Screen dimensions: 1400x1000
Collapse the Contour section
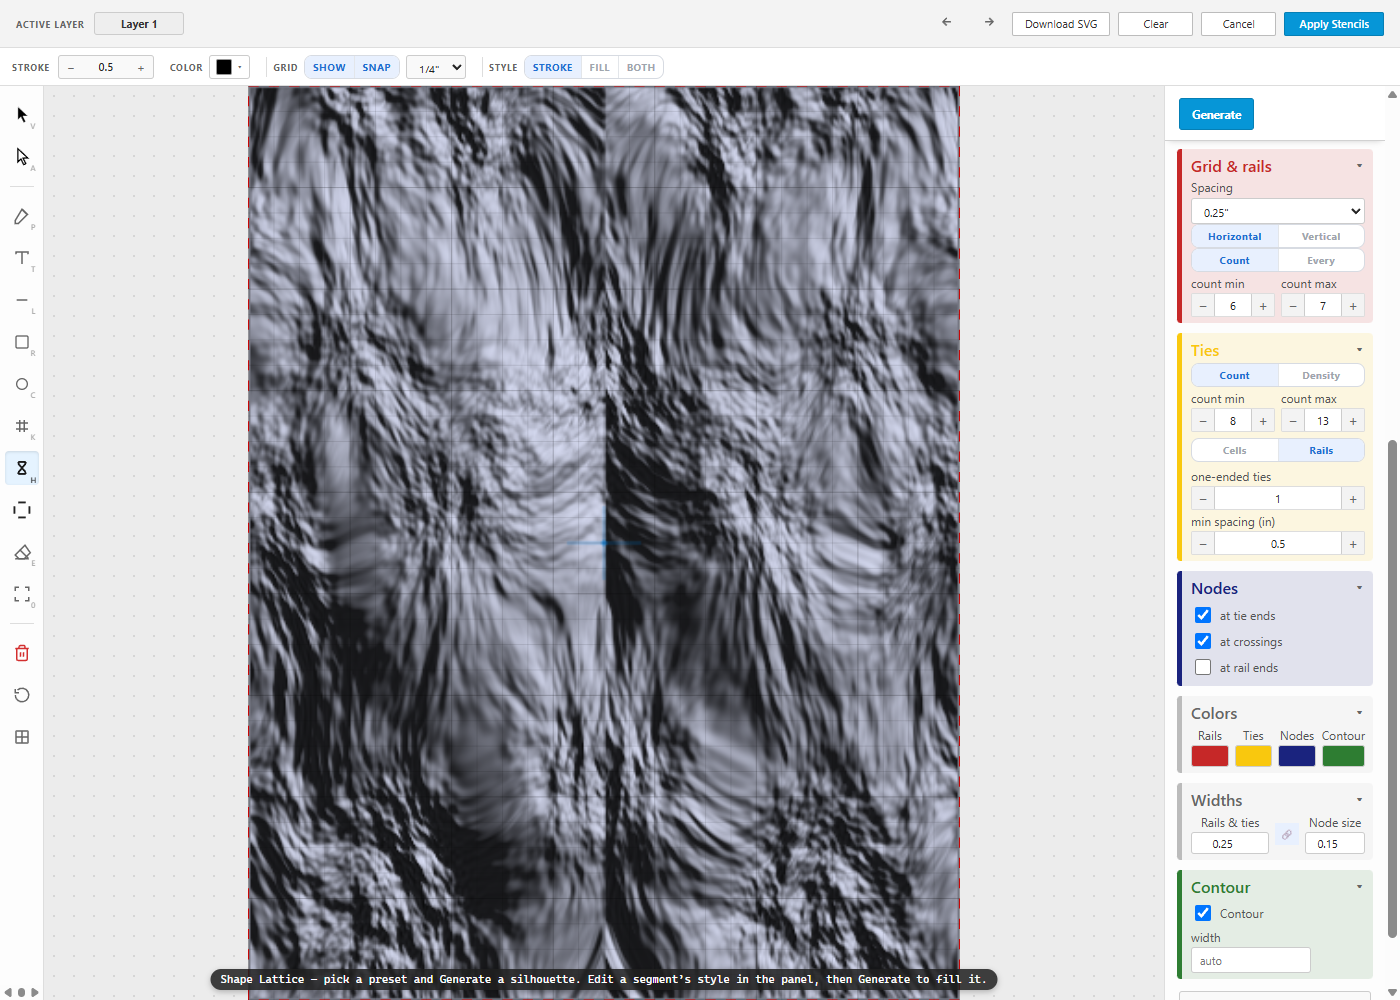pos(1359,887)
